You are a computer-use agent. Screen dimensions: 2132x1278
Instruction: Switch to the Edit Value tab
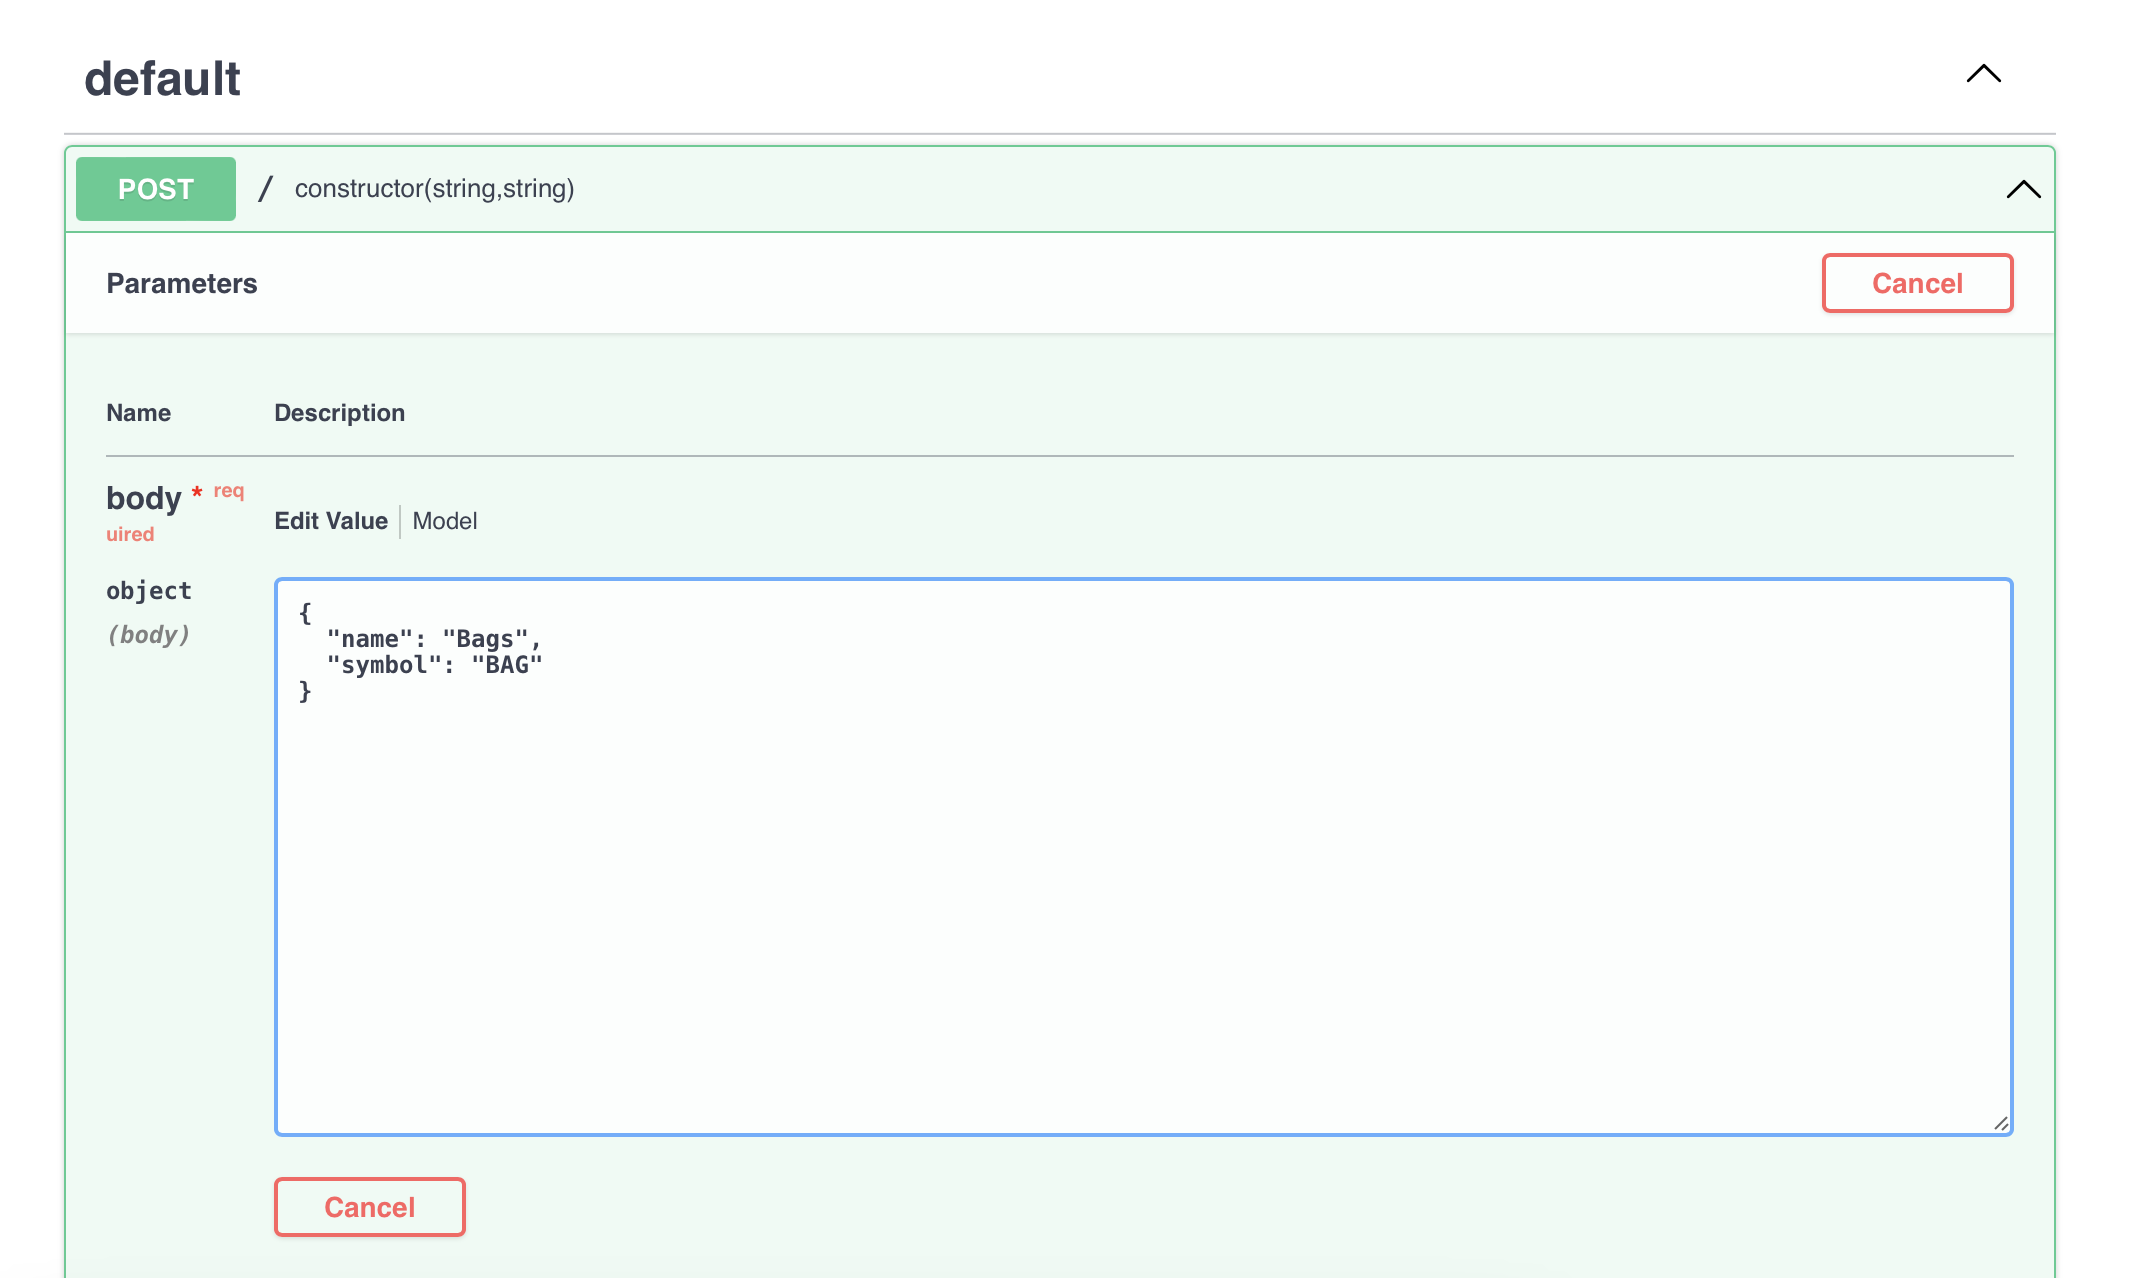(x=331, y=521)
